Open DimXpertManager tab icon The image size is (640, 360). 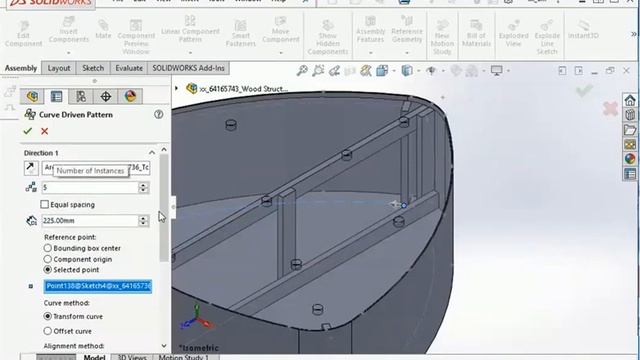point(106,96)
